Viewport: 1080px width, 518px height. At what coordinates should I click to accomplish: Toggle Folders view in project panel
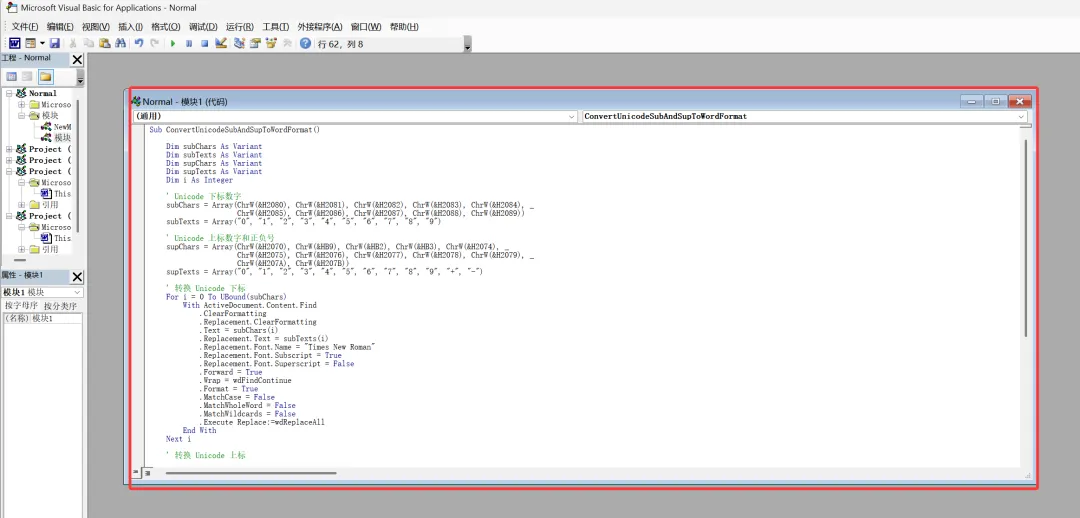[45, 76]
